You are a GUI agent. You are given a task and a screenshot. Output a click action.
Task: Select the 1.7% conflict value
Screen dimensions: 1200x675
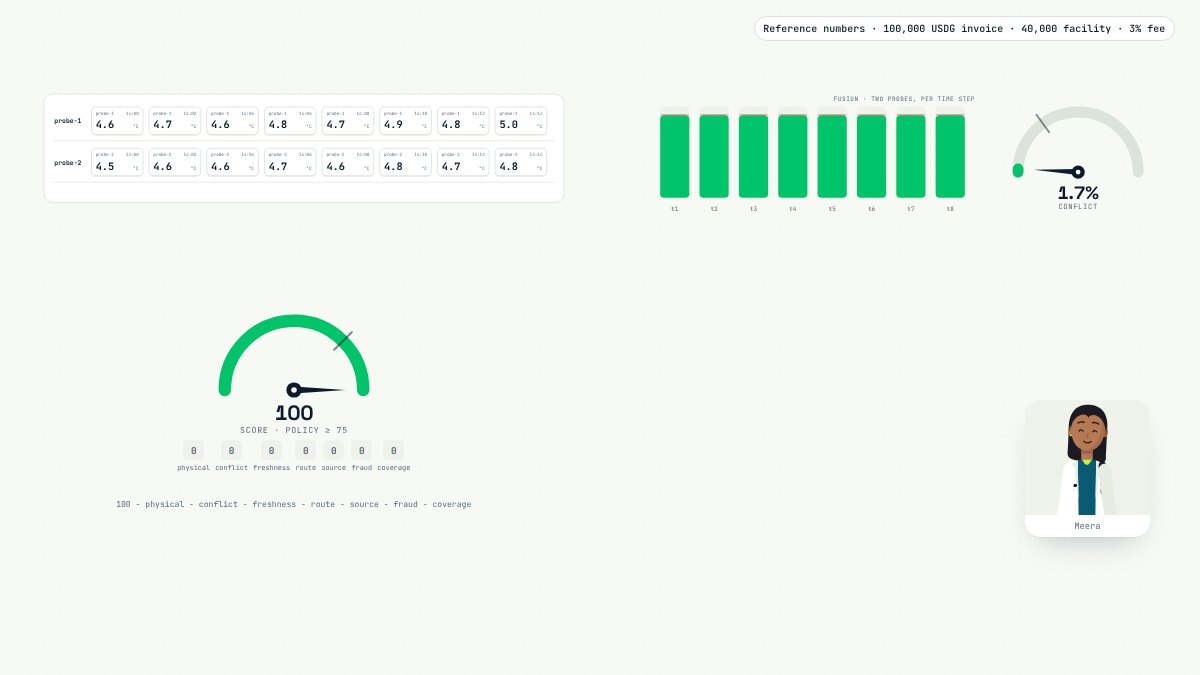(1078, 193)
